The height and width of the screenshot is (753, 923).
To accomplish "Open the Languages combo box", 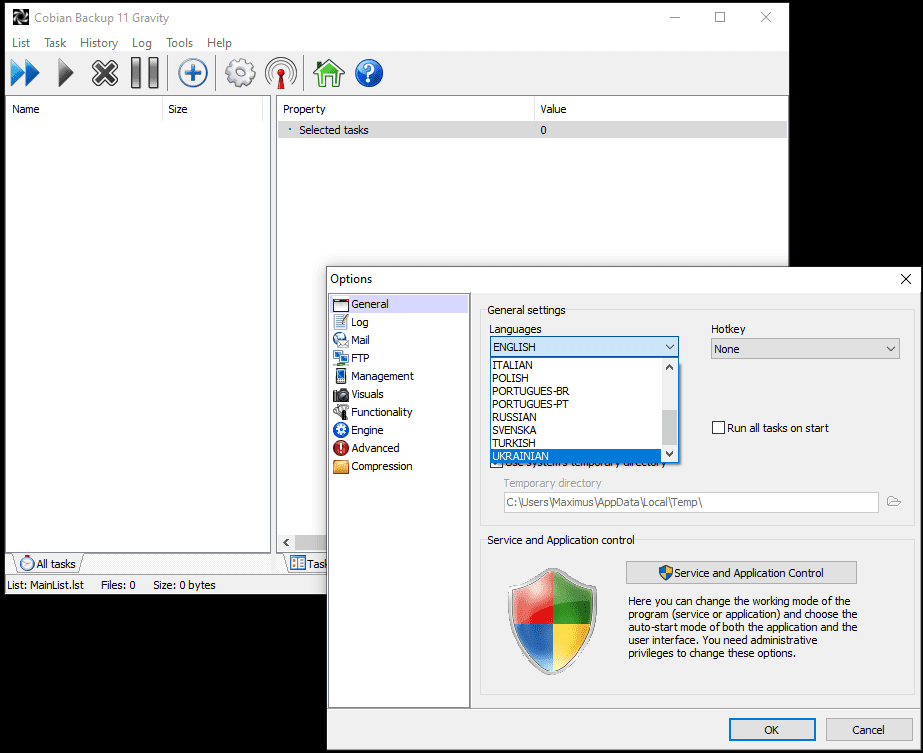I will 584,347.
